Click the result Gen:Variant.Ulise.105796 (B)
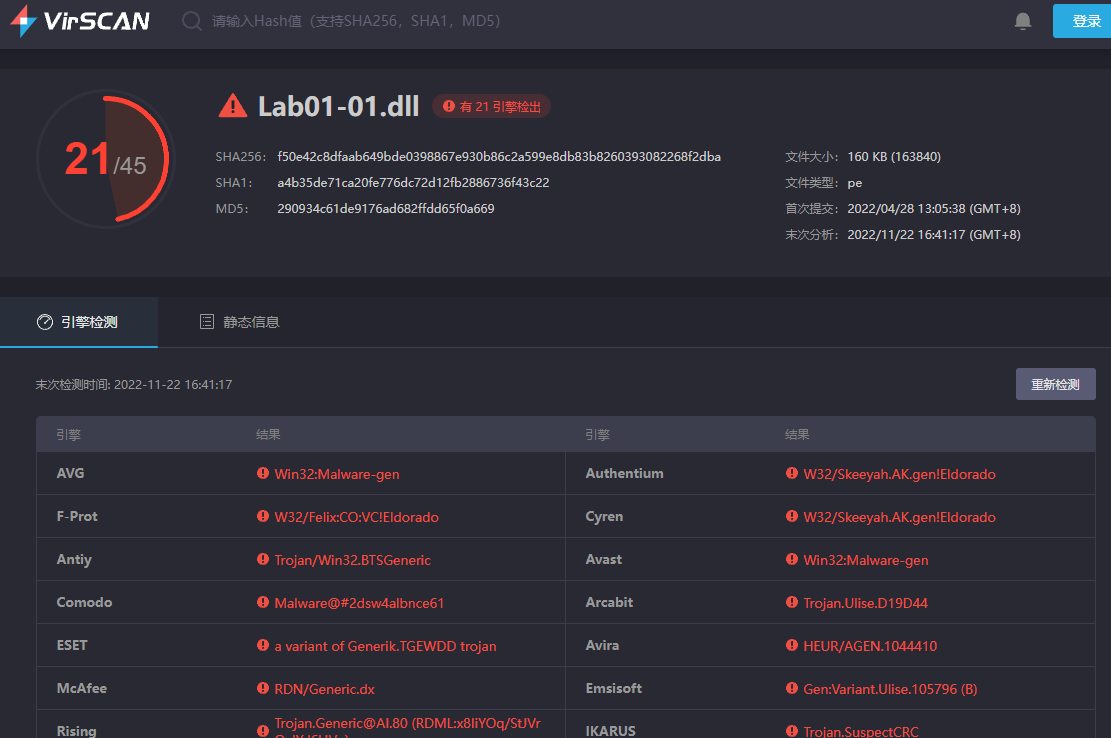This screenshot has height=738, width=1111. click(x=890, y=689)
